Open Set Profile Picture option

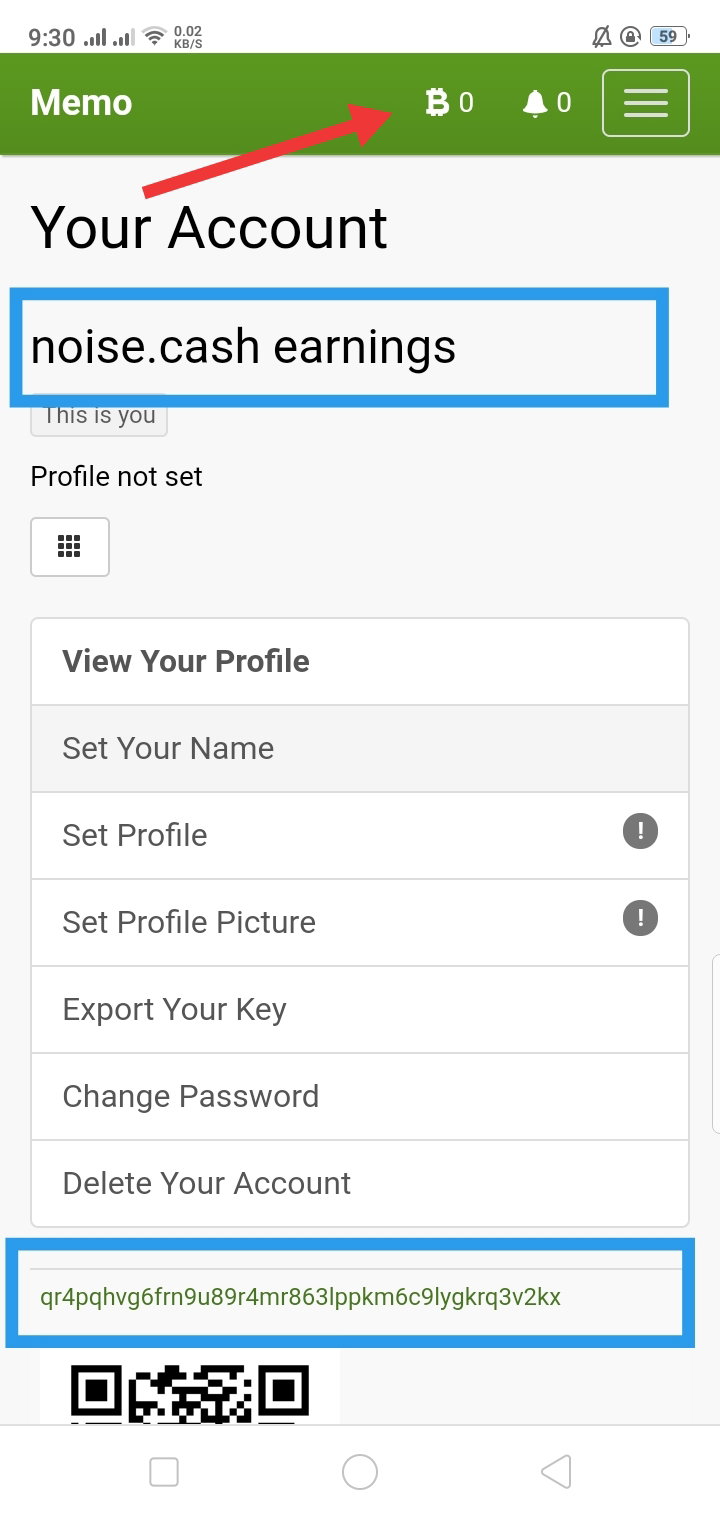coord(360,923)
